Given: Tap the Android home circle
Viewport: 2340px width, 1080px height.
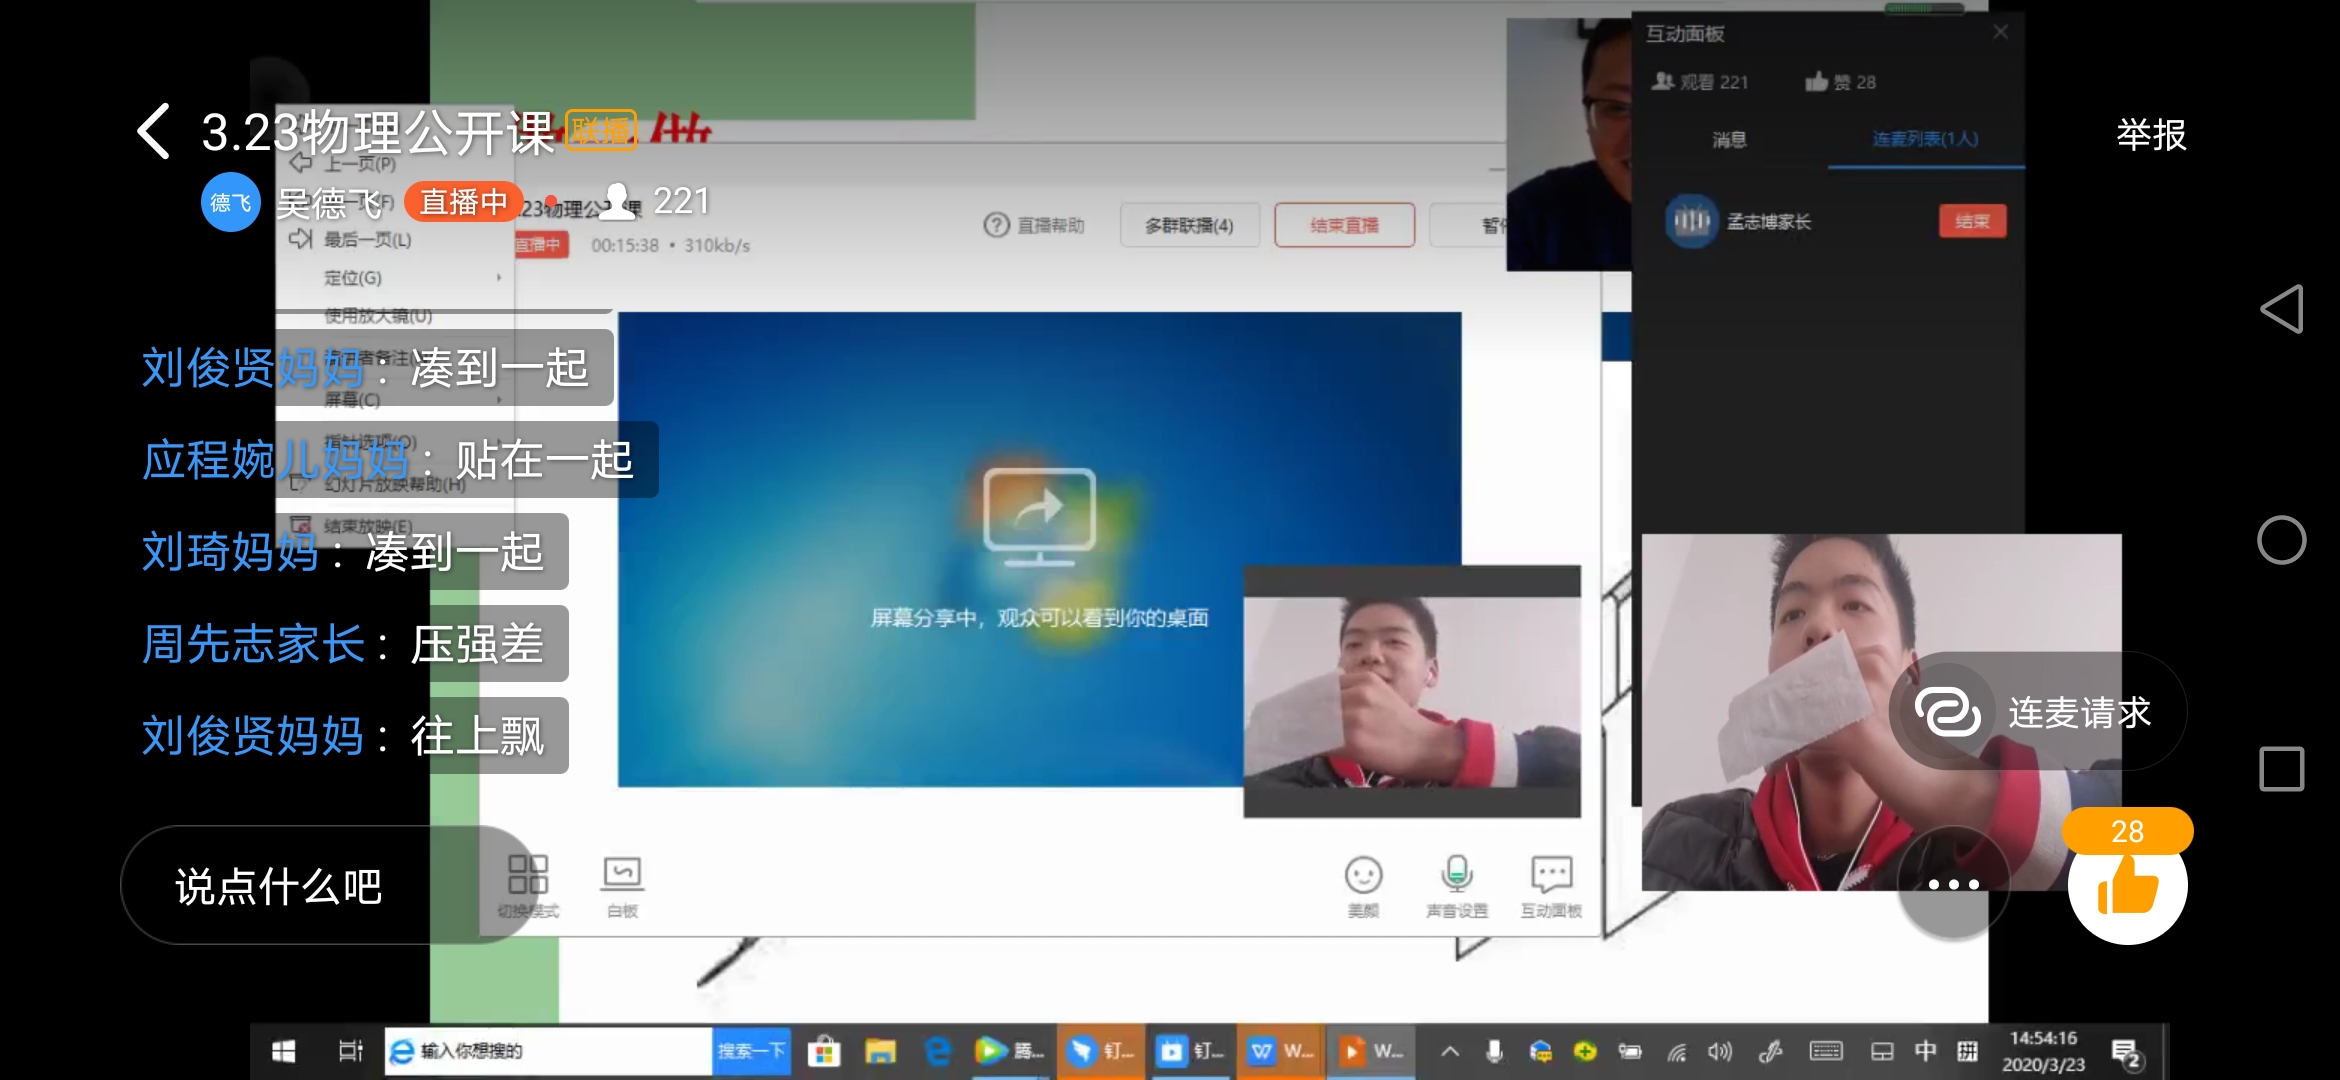Looking at the screenshot, I should [x=2282, y=540].
